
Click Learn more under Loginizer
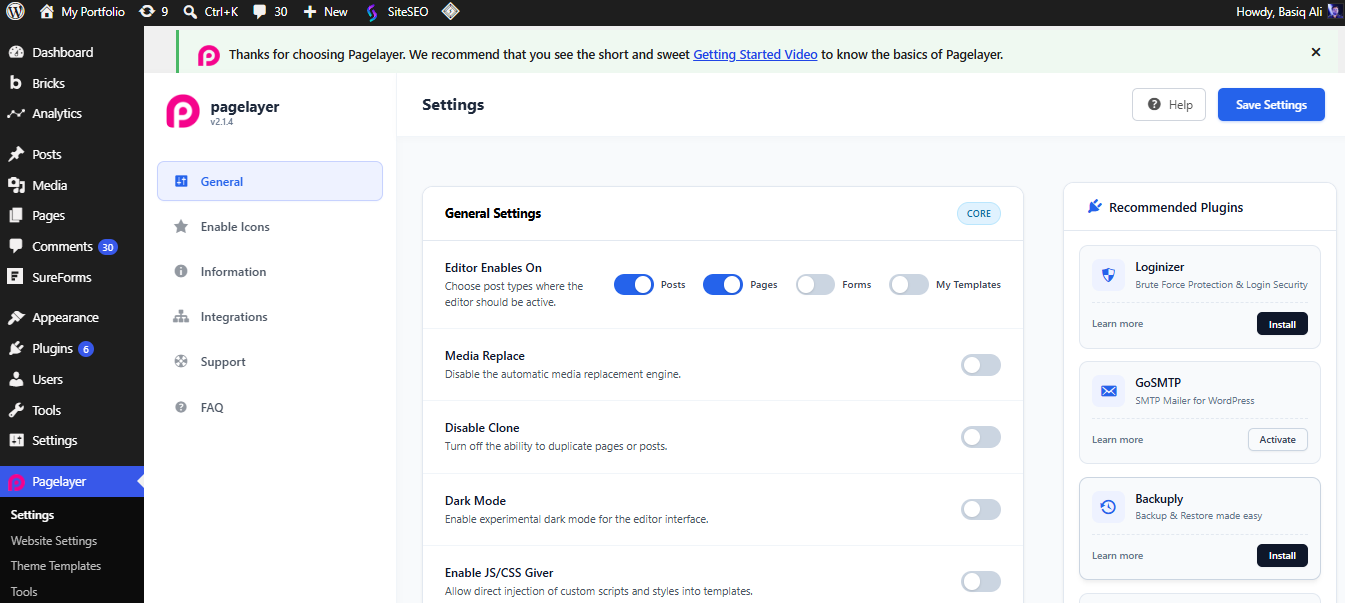pos(1117,324)
